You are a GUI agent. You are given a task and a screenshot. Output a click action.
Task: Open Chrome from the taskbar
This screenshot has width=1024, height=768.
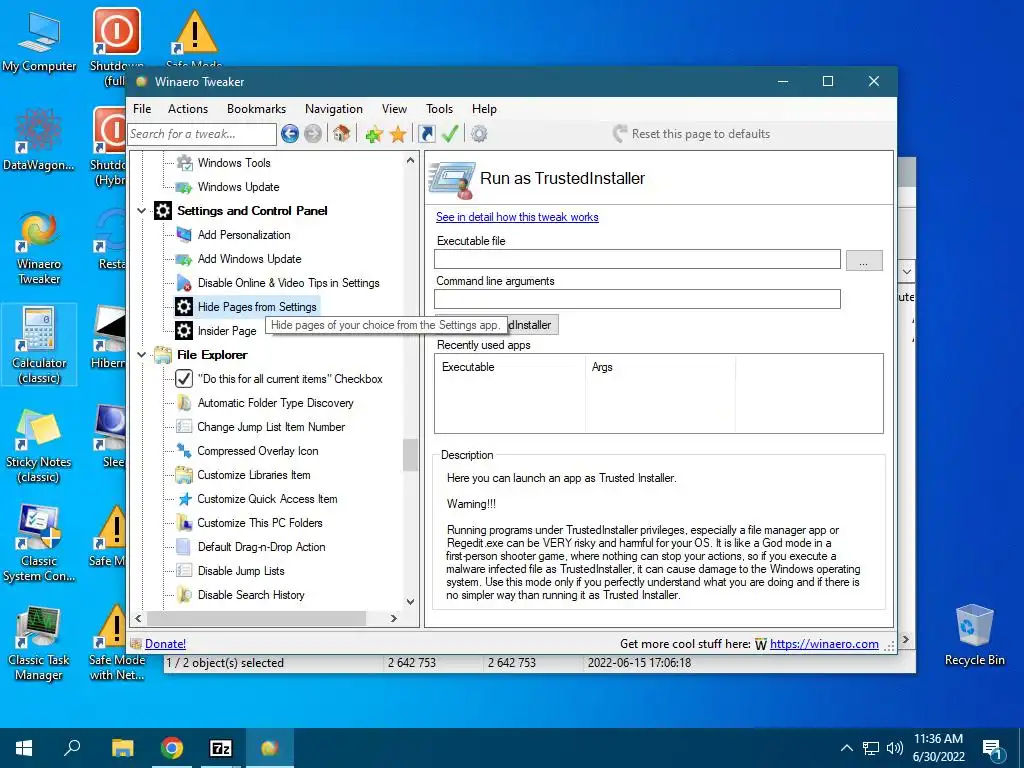(172, 748)
